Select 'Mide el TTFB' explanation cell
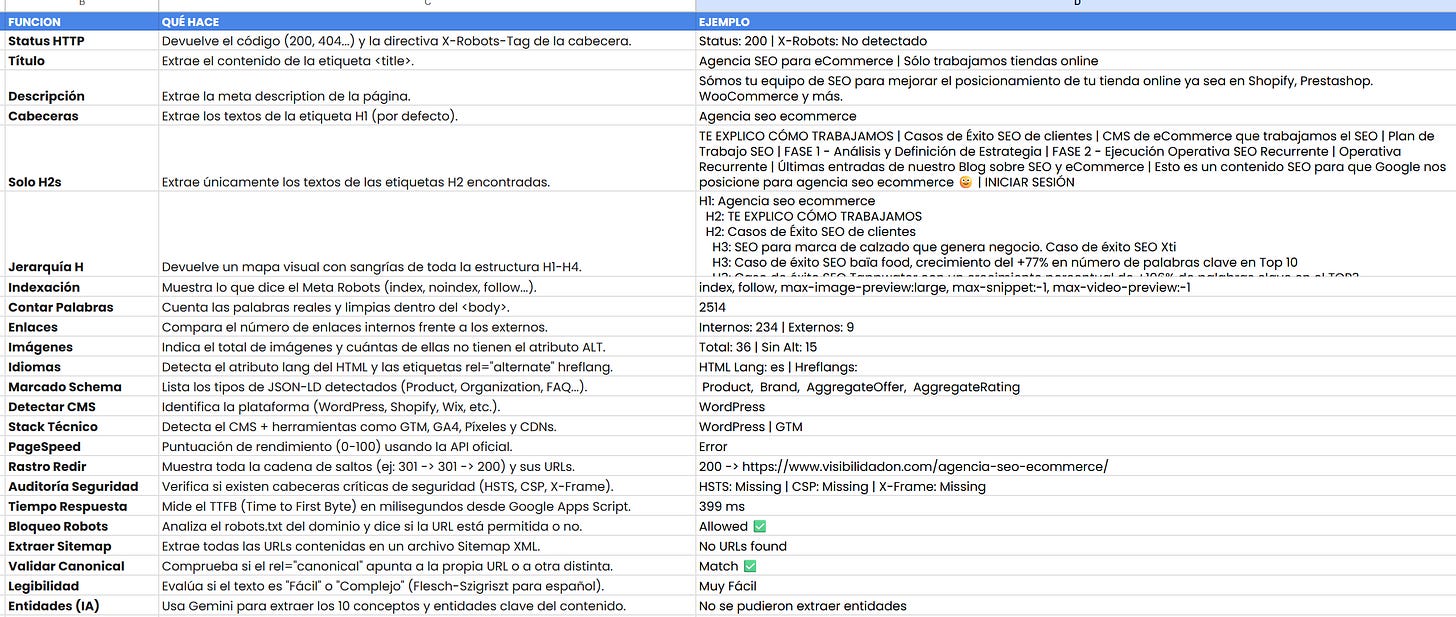 [x=426, y=507]
